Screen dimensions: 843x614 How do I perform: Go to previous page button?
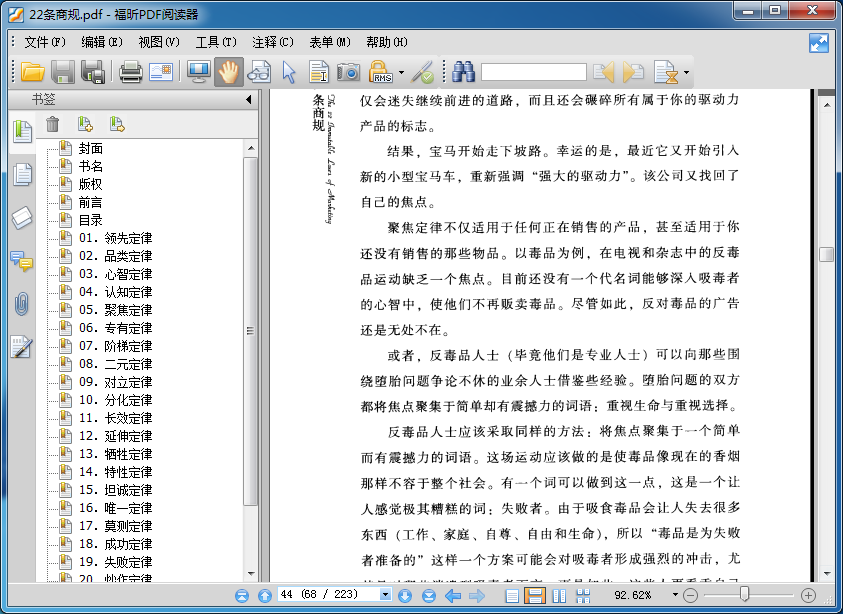(265, 595)
